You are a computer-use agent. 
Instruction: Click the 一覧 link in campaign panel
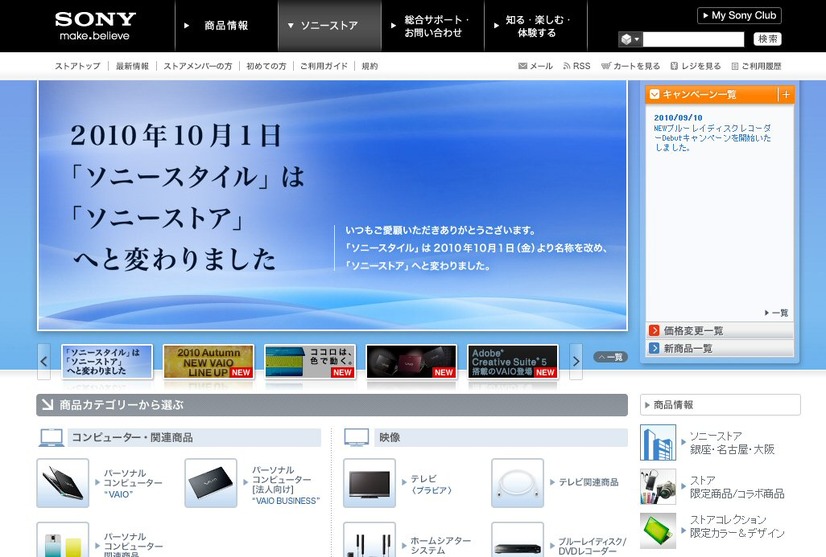(776, 313)
